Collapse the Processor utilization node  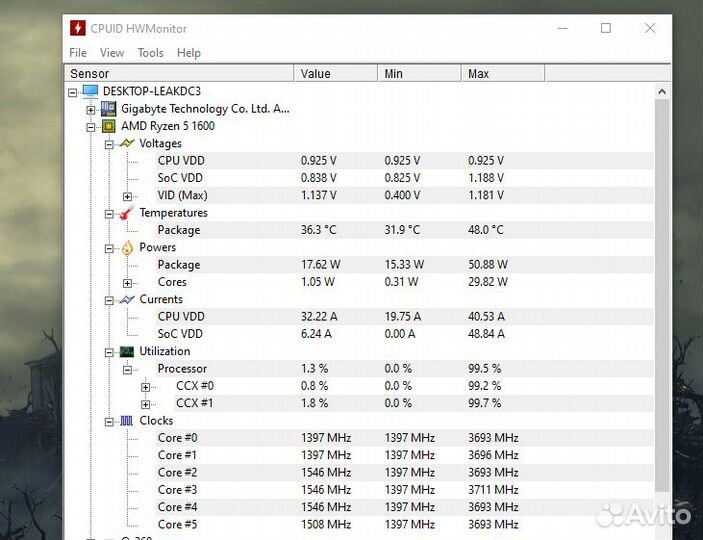(127, 370)
